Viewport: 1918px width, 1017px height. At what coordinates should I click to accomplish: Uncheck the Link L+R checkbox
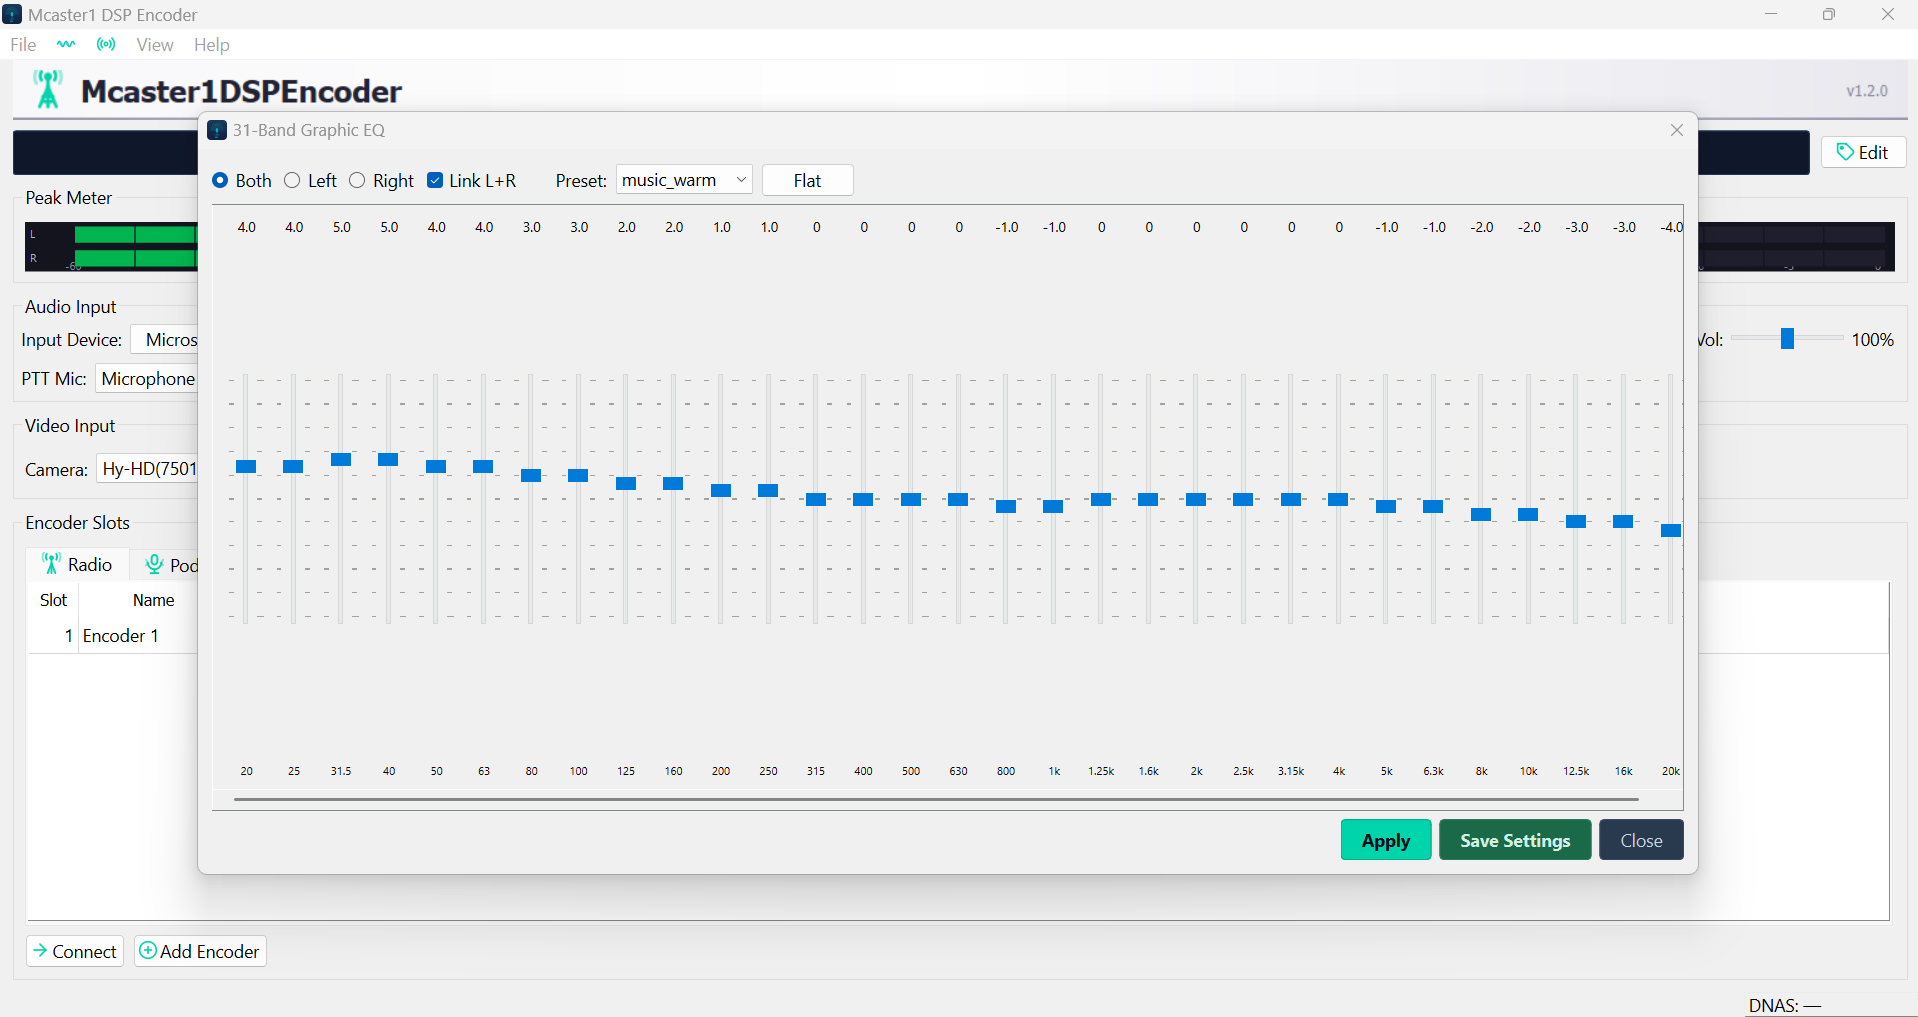(x=434, y=180)
